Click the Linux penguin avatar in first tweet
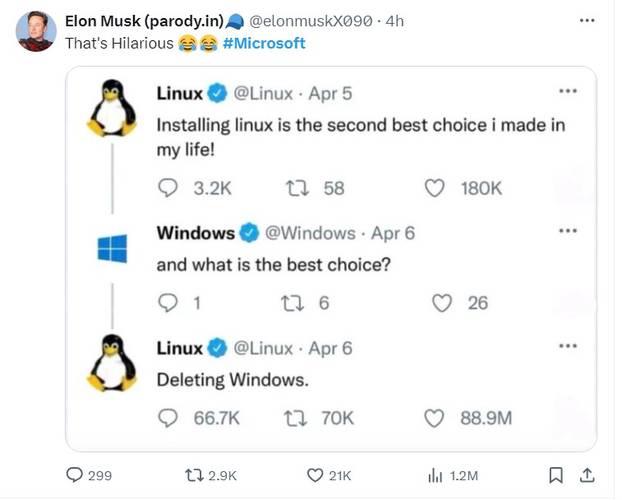Screen dimensions: 622x500 coord(111,108)
